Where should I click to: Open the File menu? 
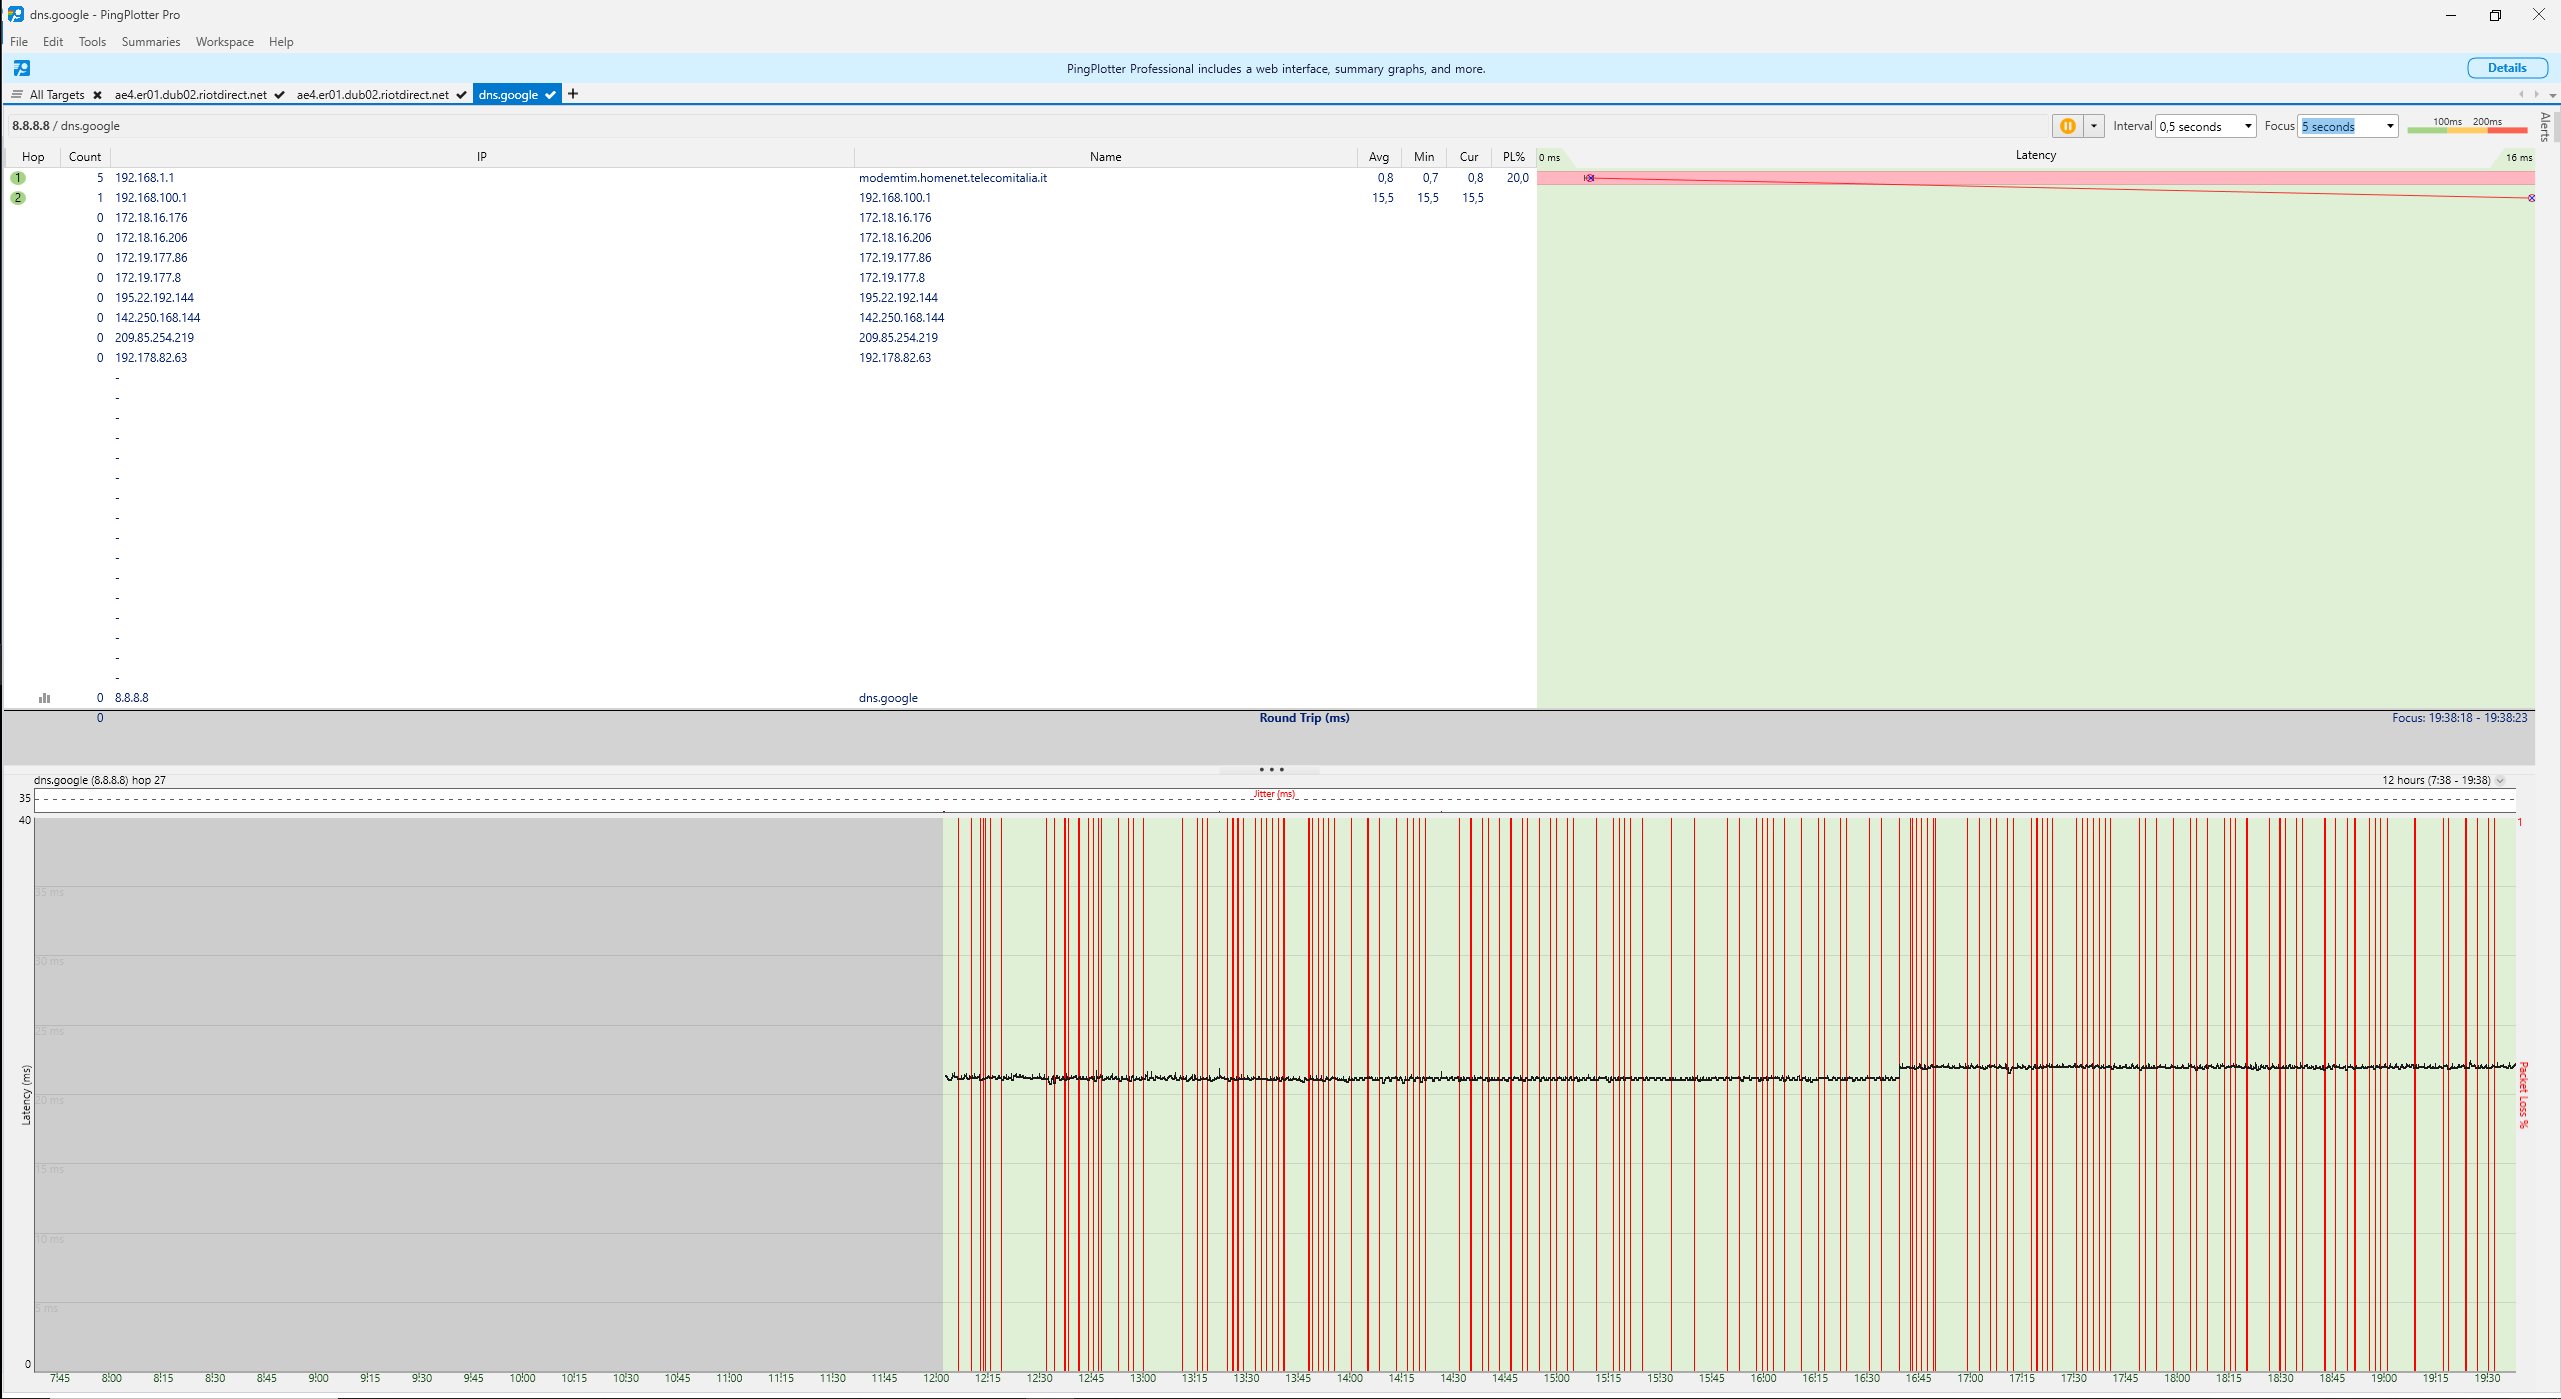click(19, 42)
